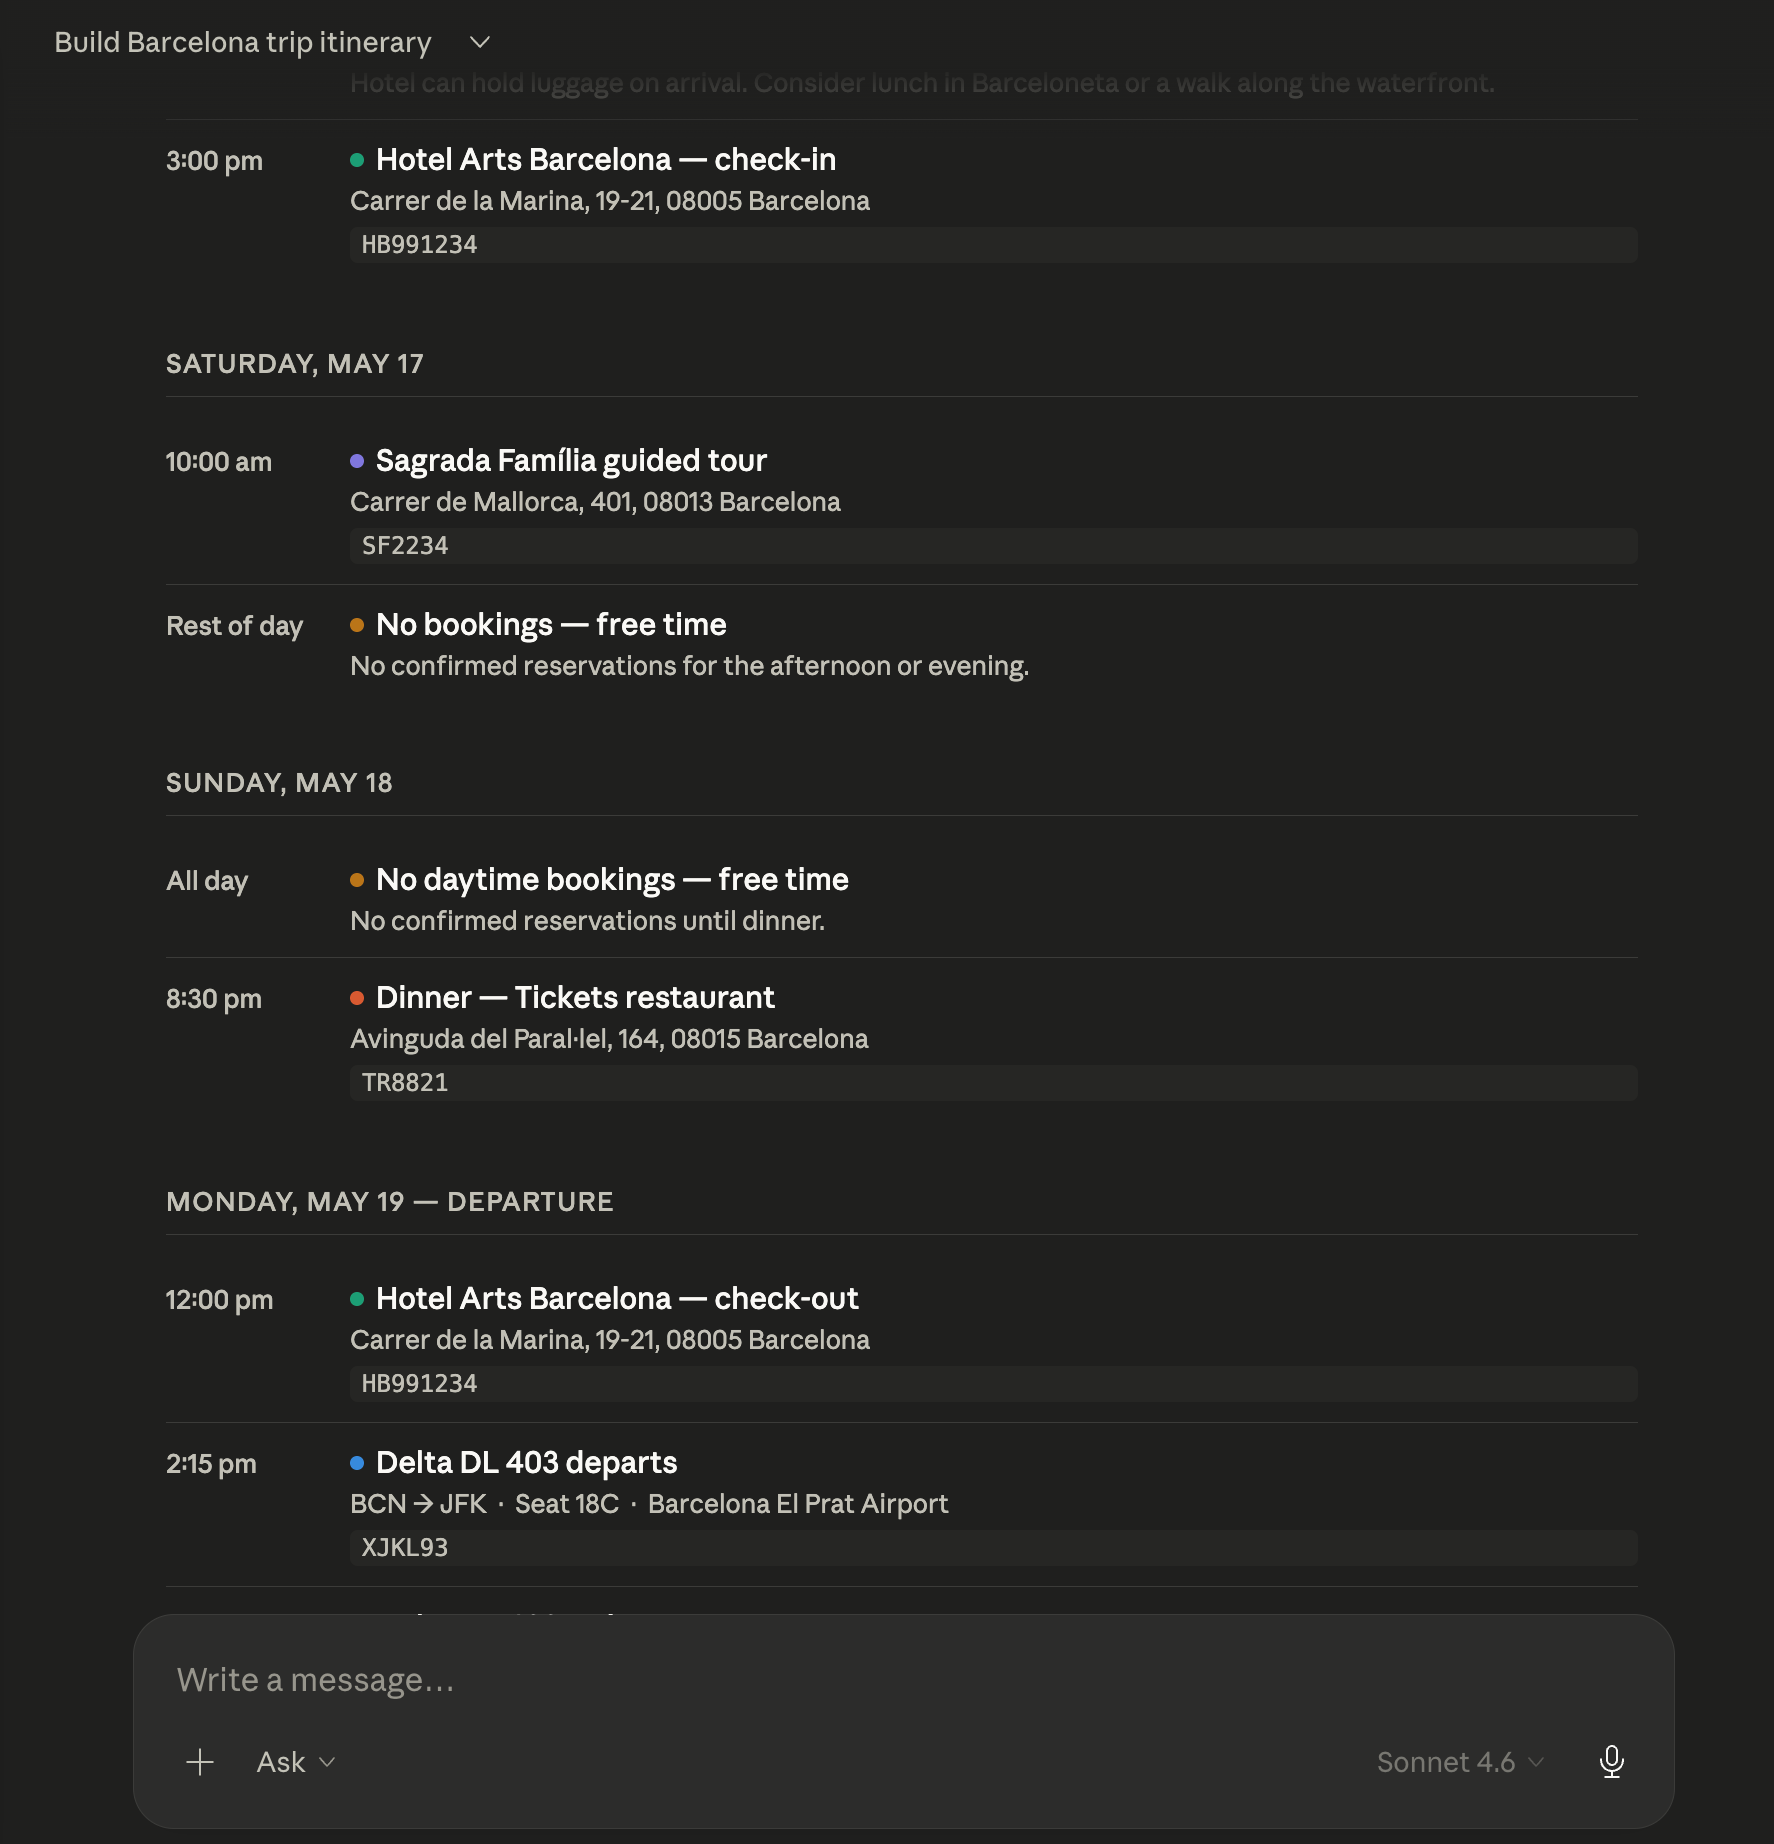Activate the microphone voice input
Screen dimensions: 1774x1844
pos(1611,1762)
